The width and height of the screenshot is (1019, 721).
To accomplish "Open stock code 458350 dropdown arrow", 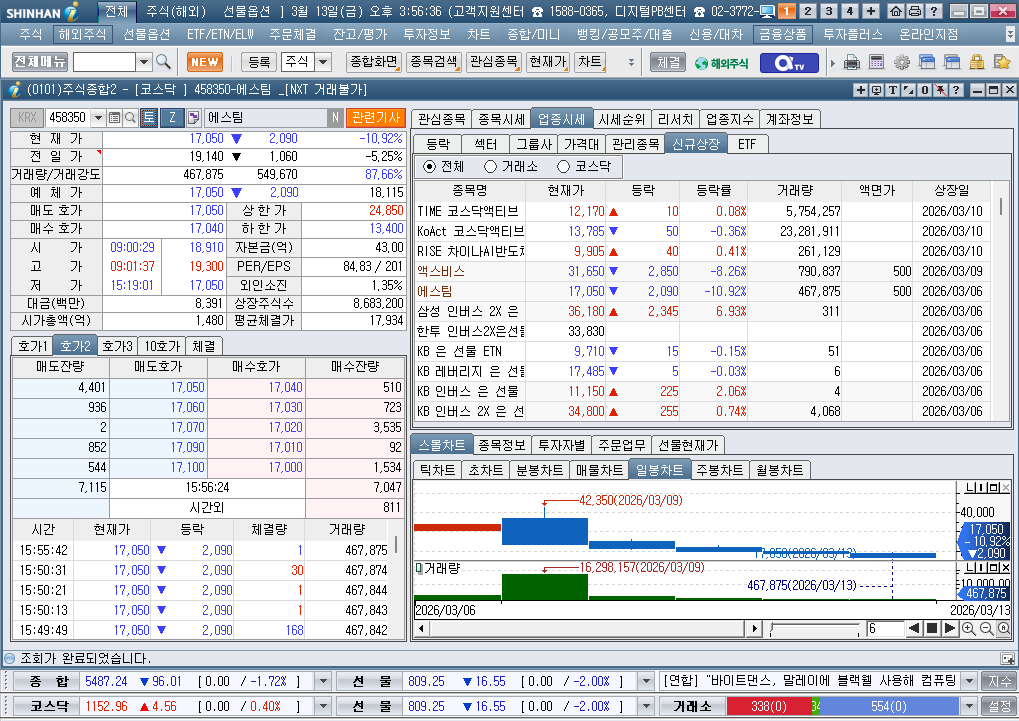I will pos(98,118).
